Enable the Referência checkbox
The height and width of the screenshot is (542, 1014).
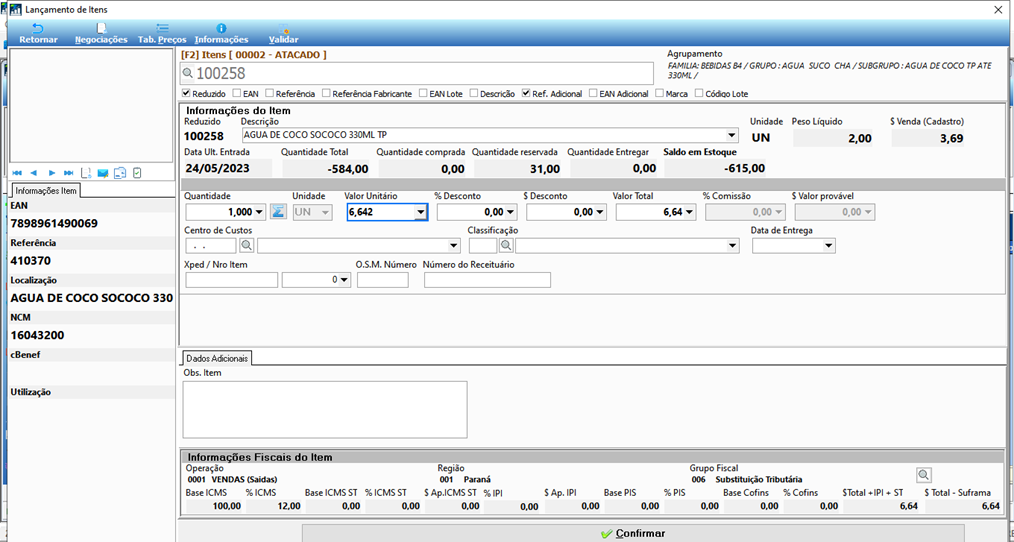270,93
